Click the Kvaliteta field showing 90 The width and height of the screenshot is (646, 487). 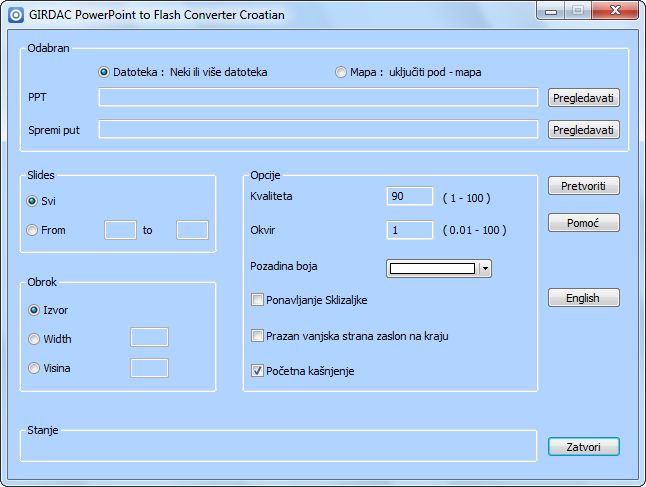coord(410,196)
